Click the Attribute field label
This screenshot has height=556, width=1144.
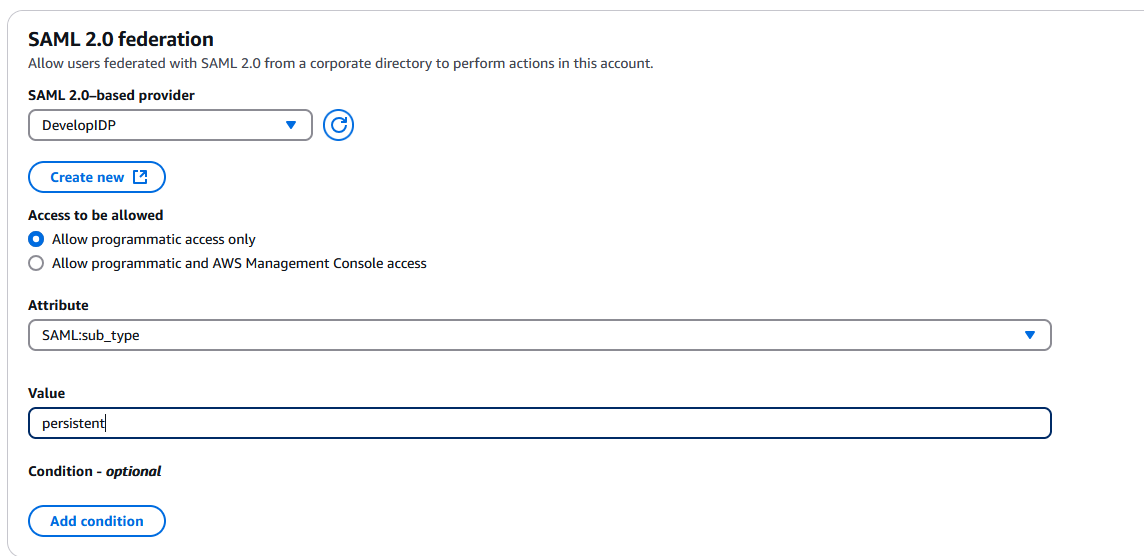click(x=58, y=305)
